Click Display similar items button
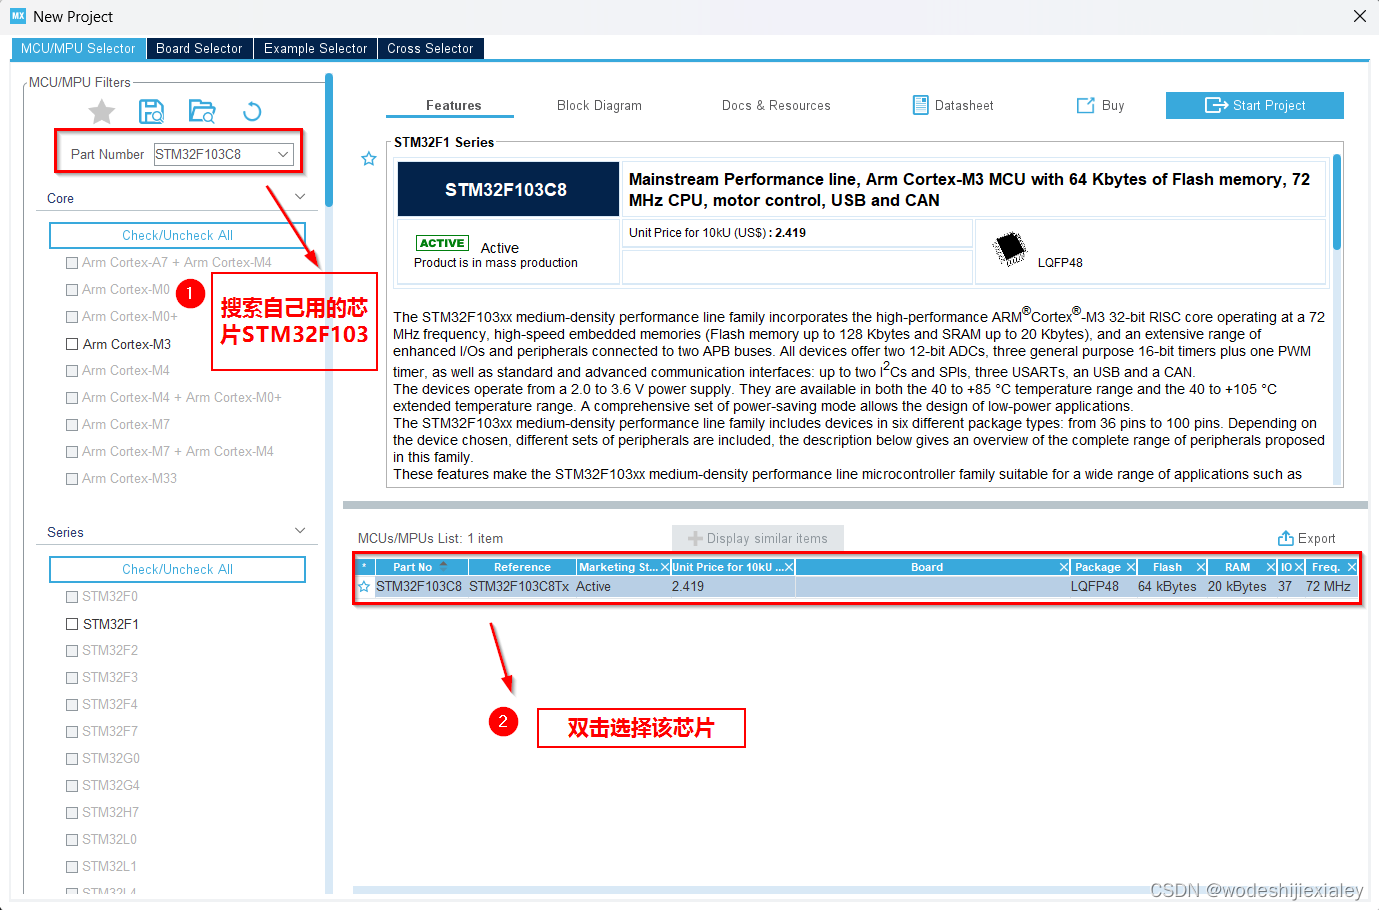The width and height of the screenshot is (1379, 910). pyautogui.click(x=758, y=538)
